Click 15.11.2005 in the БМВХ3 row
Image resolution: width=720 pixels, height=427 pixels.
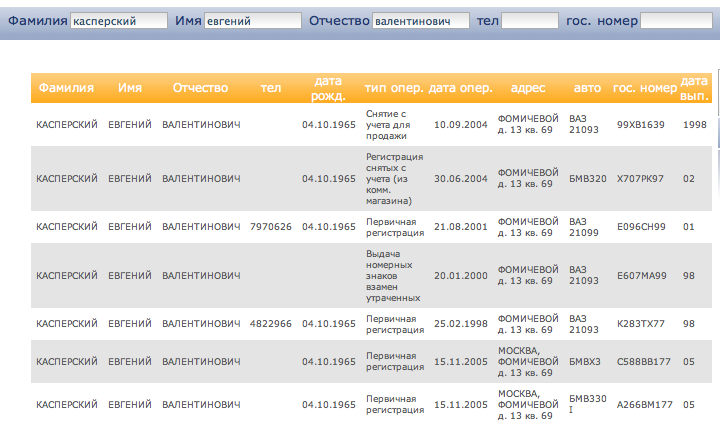coord(461,362)
